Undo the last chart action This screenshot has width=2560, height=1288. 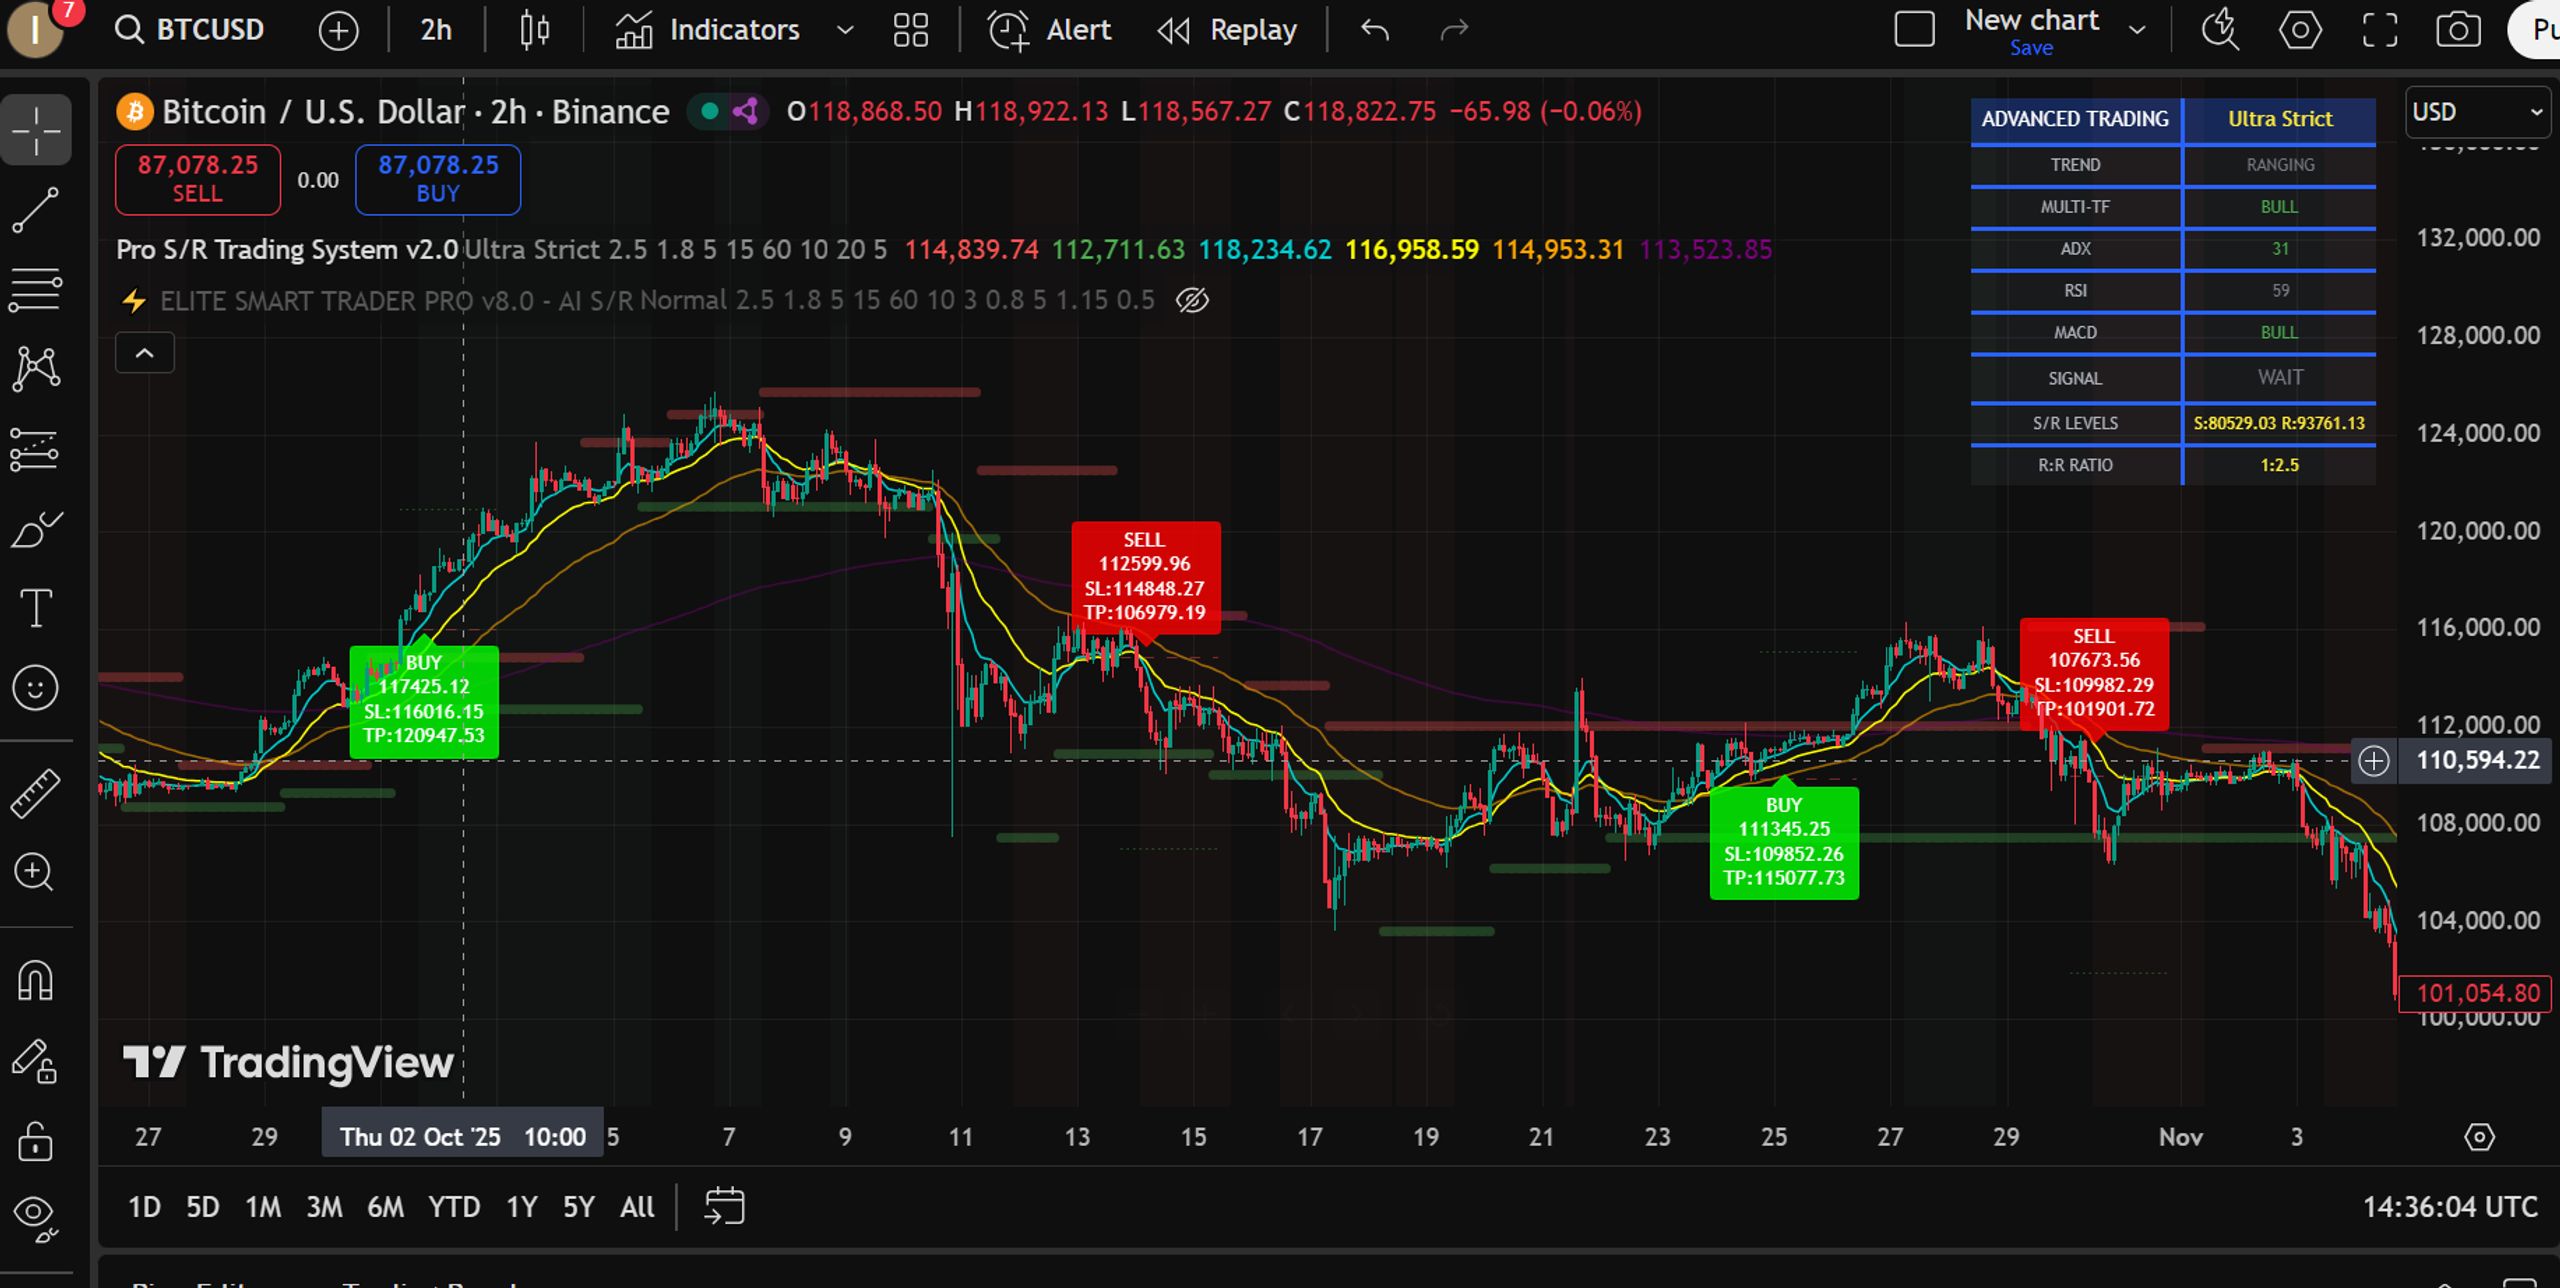pyautogui.click(x=1376, y=30)
